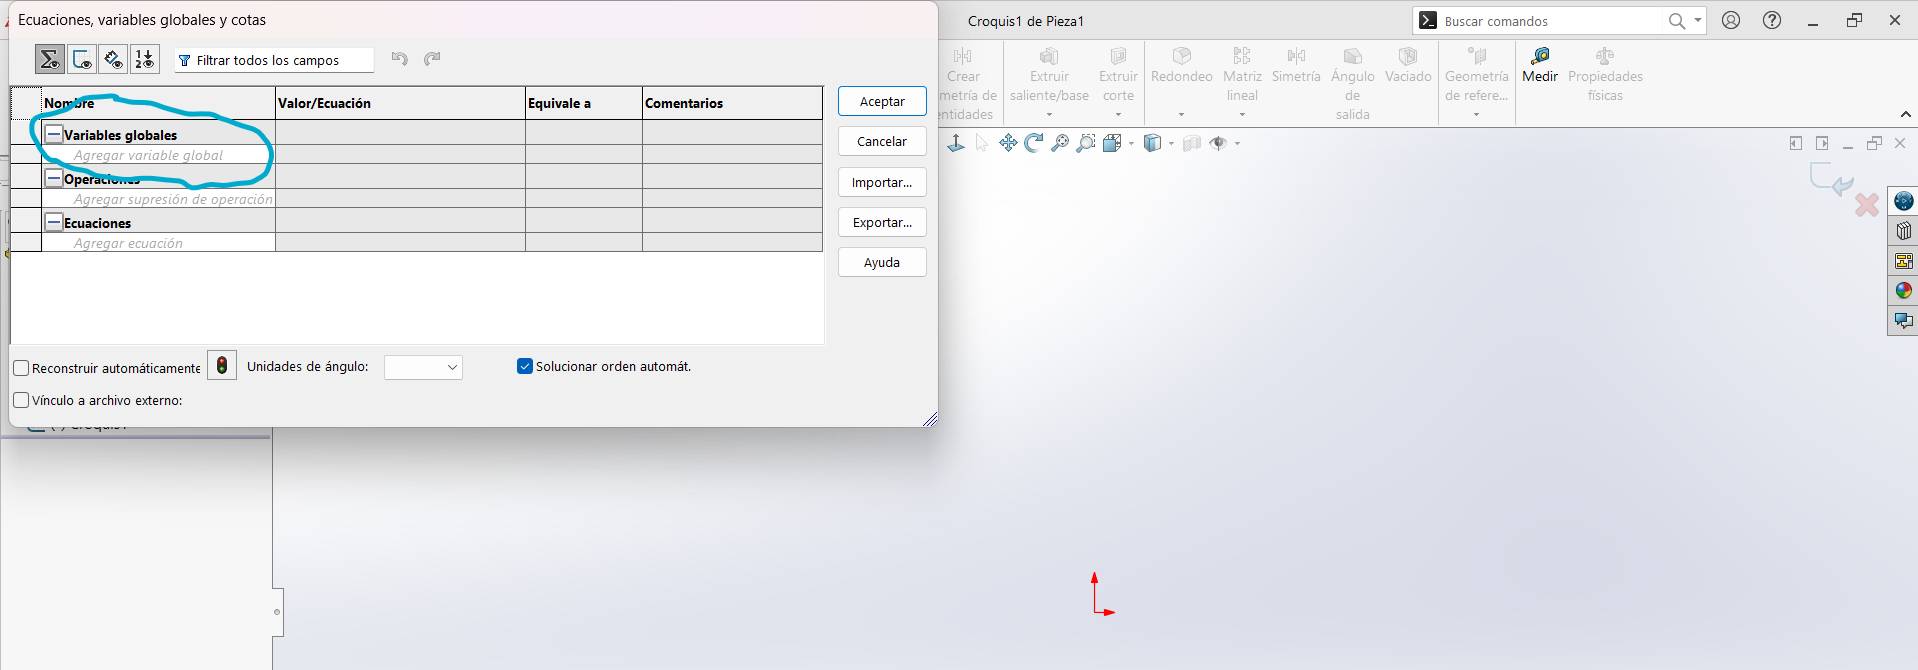This screenshot has height=670, width=1918.
Task: Click the traffic light rebuild icon
Action: point(222,366)
